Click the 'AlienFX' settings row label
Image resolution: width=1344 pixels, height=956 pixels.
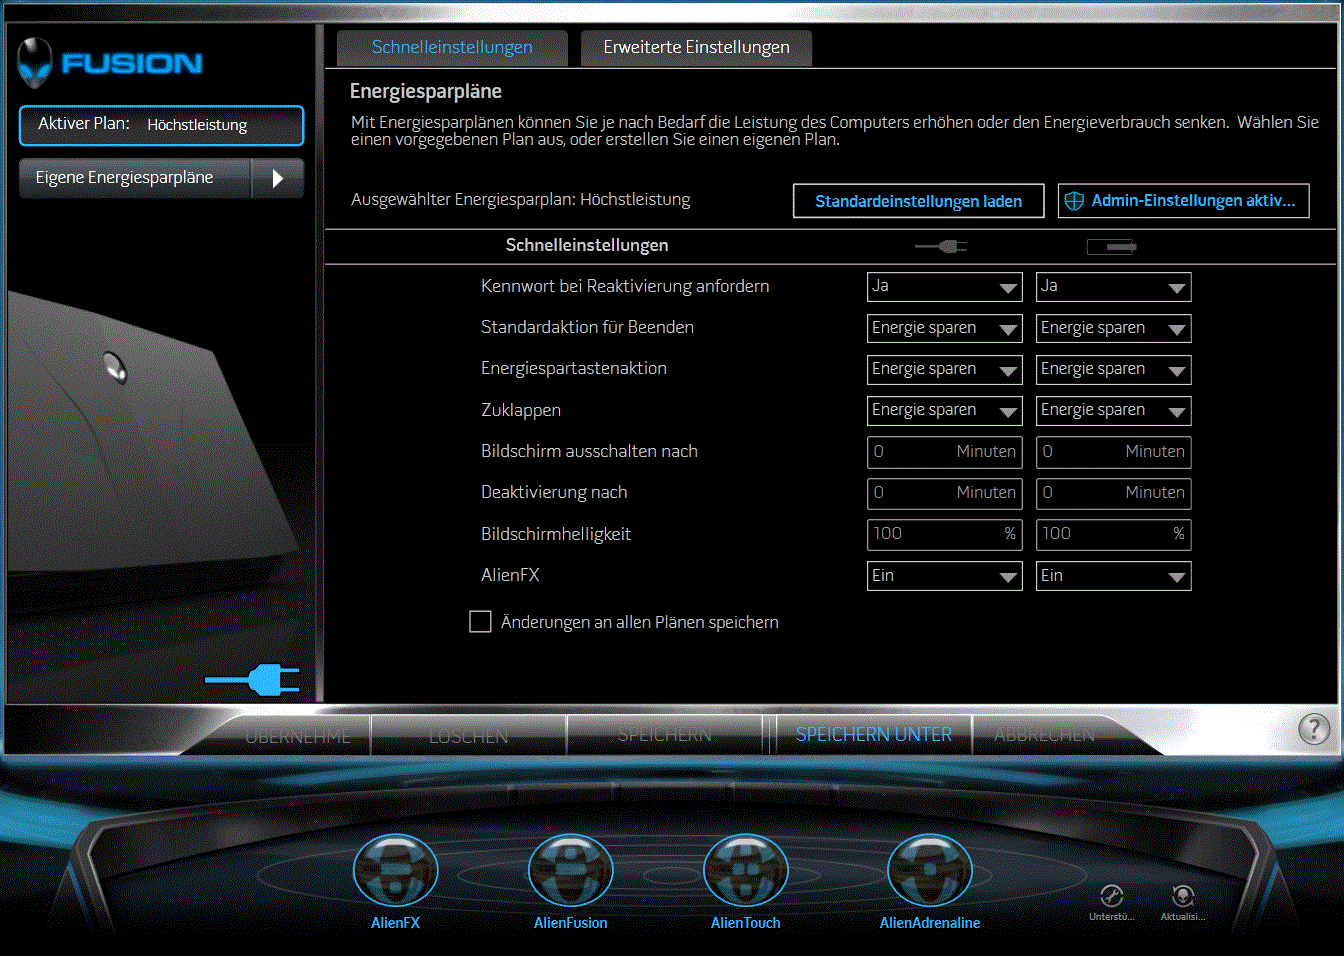tap(510, 576)
